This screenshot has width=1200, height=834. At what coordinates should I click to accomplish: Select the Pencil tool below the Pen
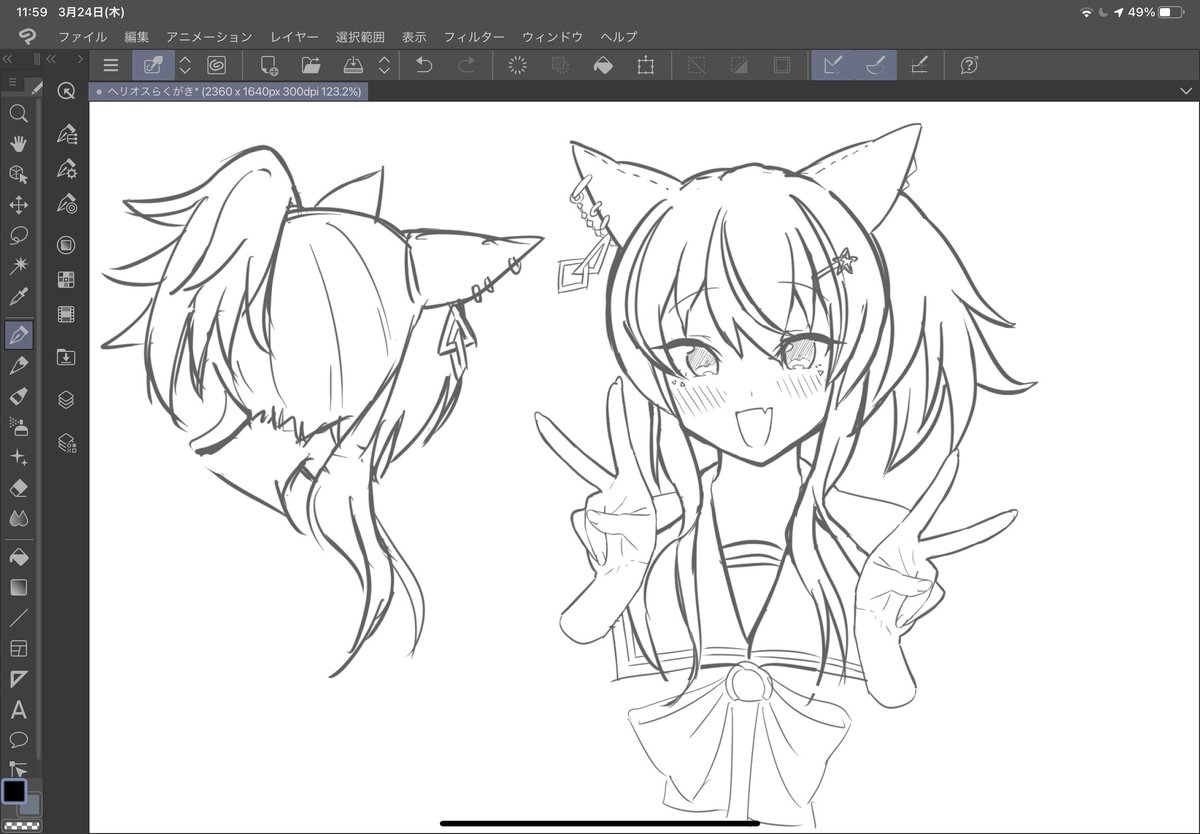18,366
